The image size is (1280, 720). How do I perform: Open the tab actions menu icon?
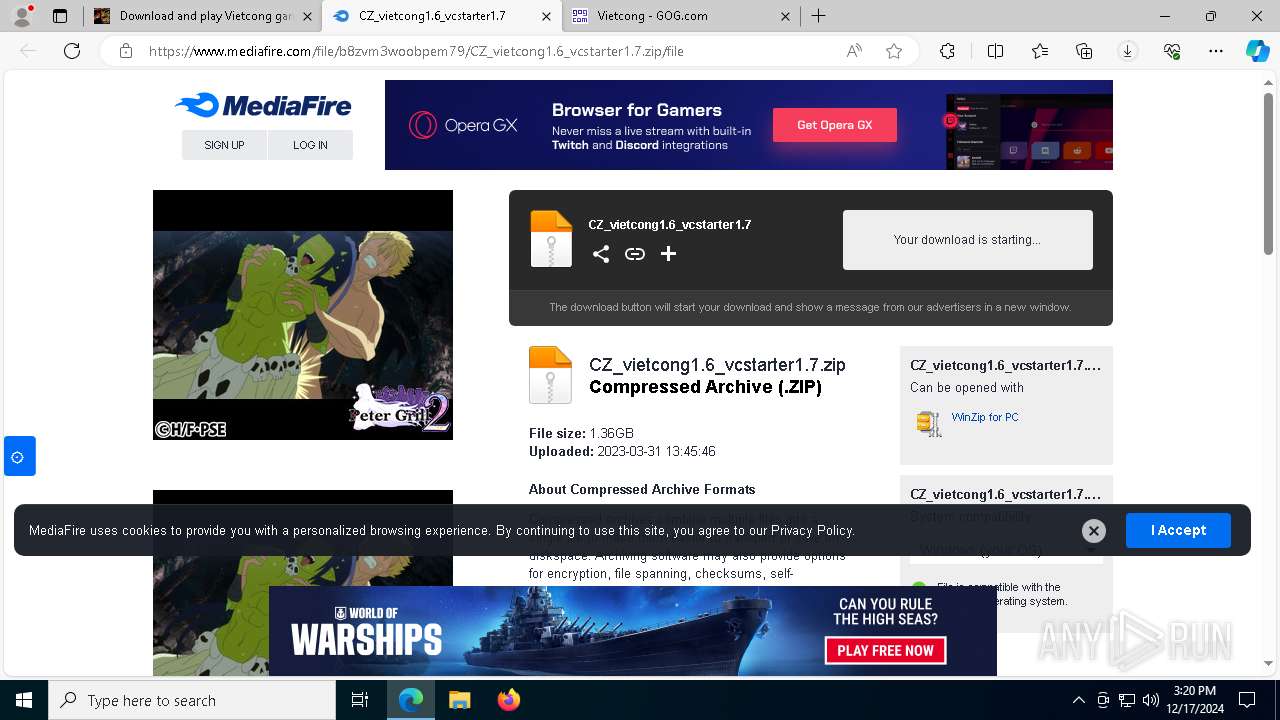pos(60,16)
